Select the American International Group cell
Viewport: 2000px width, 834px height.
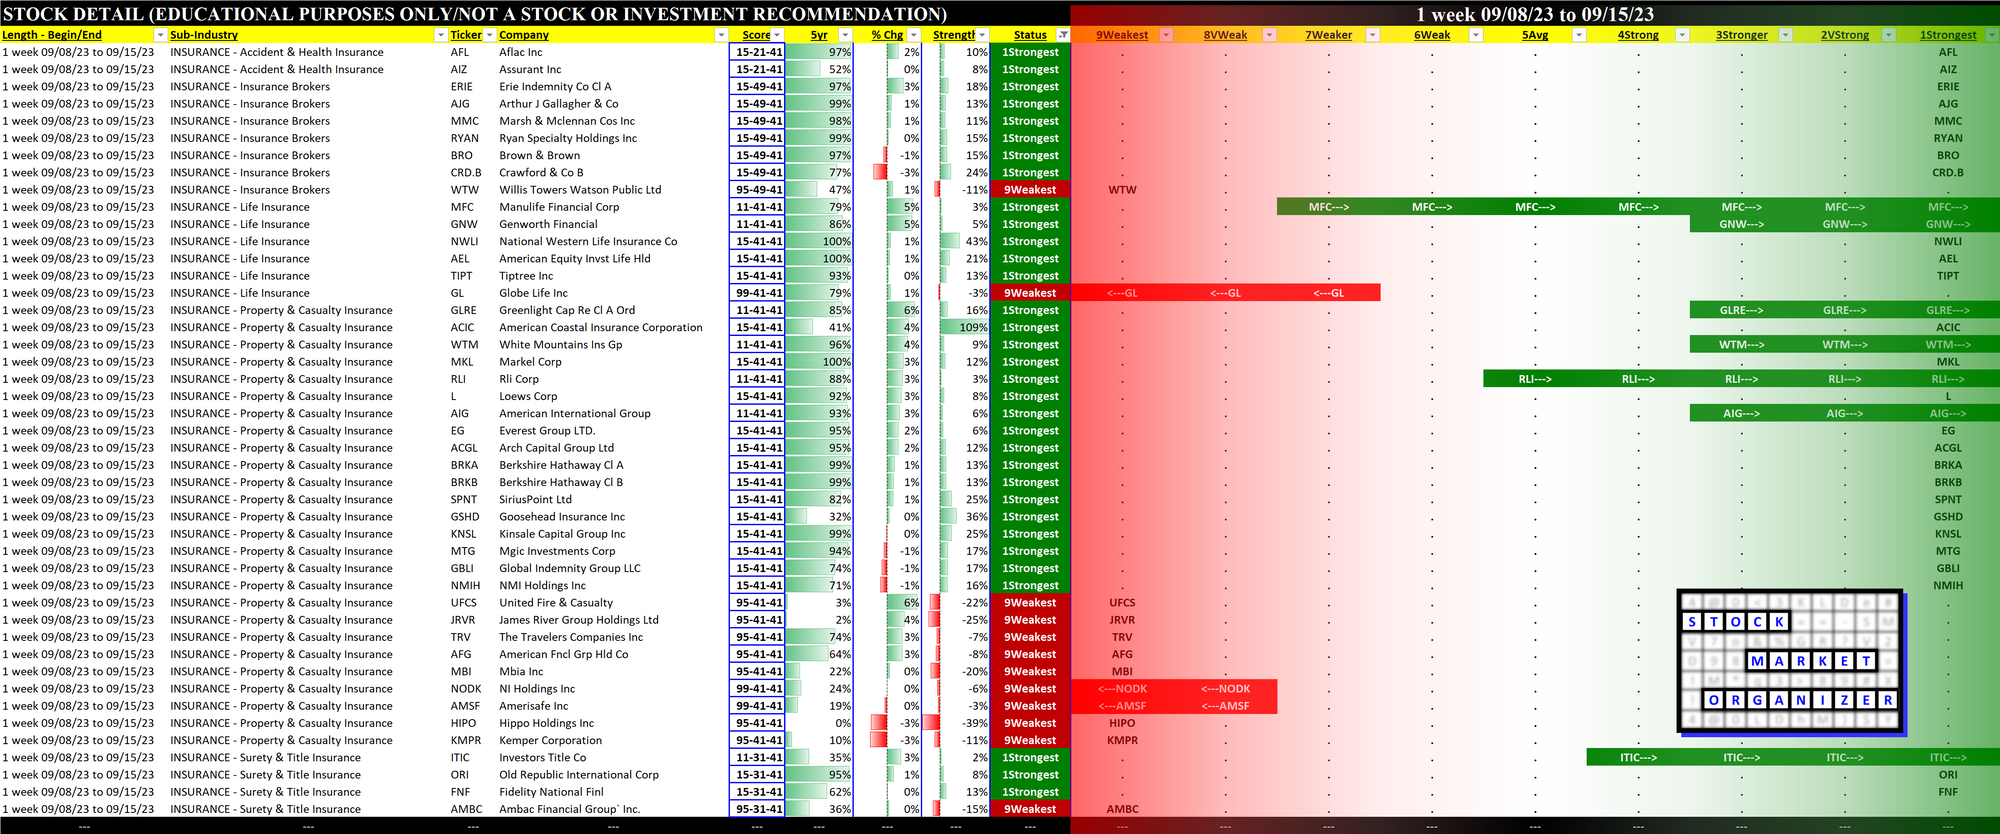pyautogui.click(x=613, y=413)
